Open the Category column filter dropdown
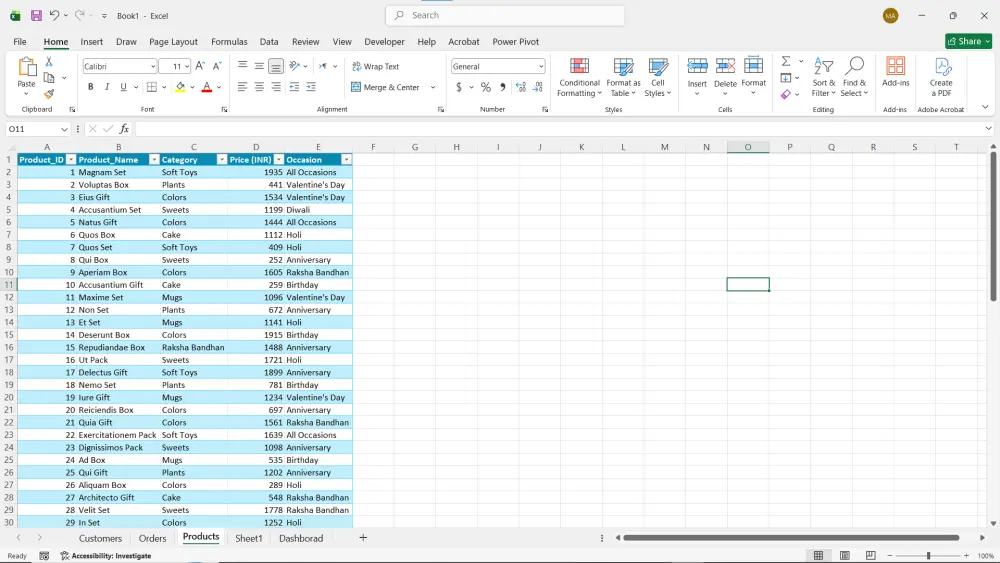 221,159
